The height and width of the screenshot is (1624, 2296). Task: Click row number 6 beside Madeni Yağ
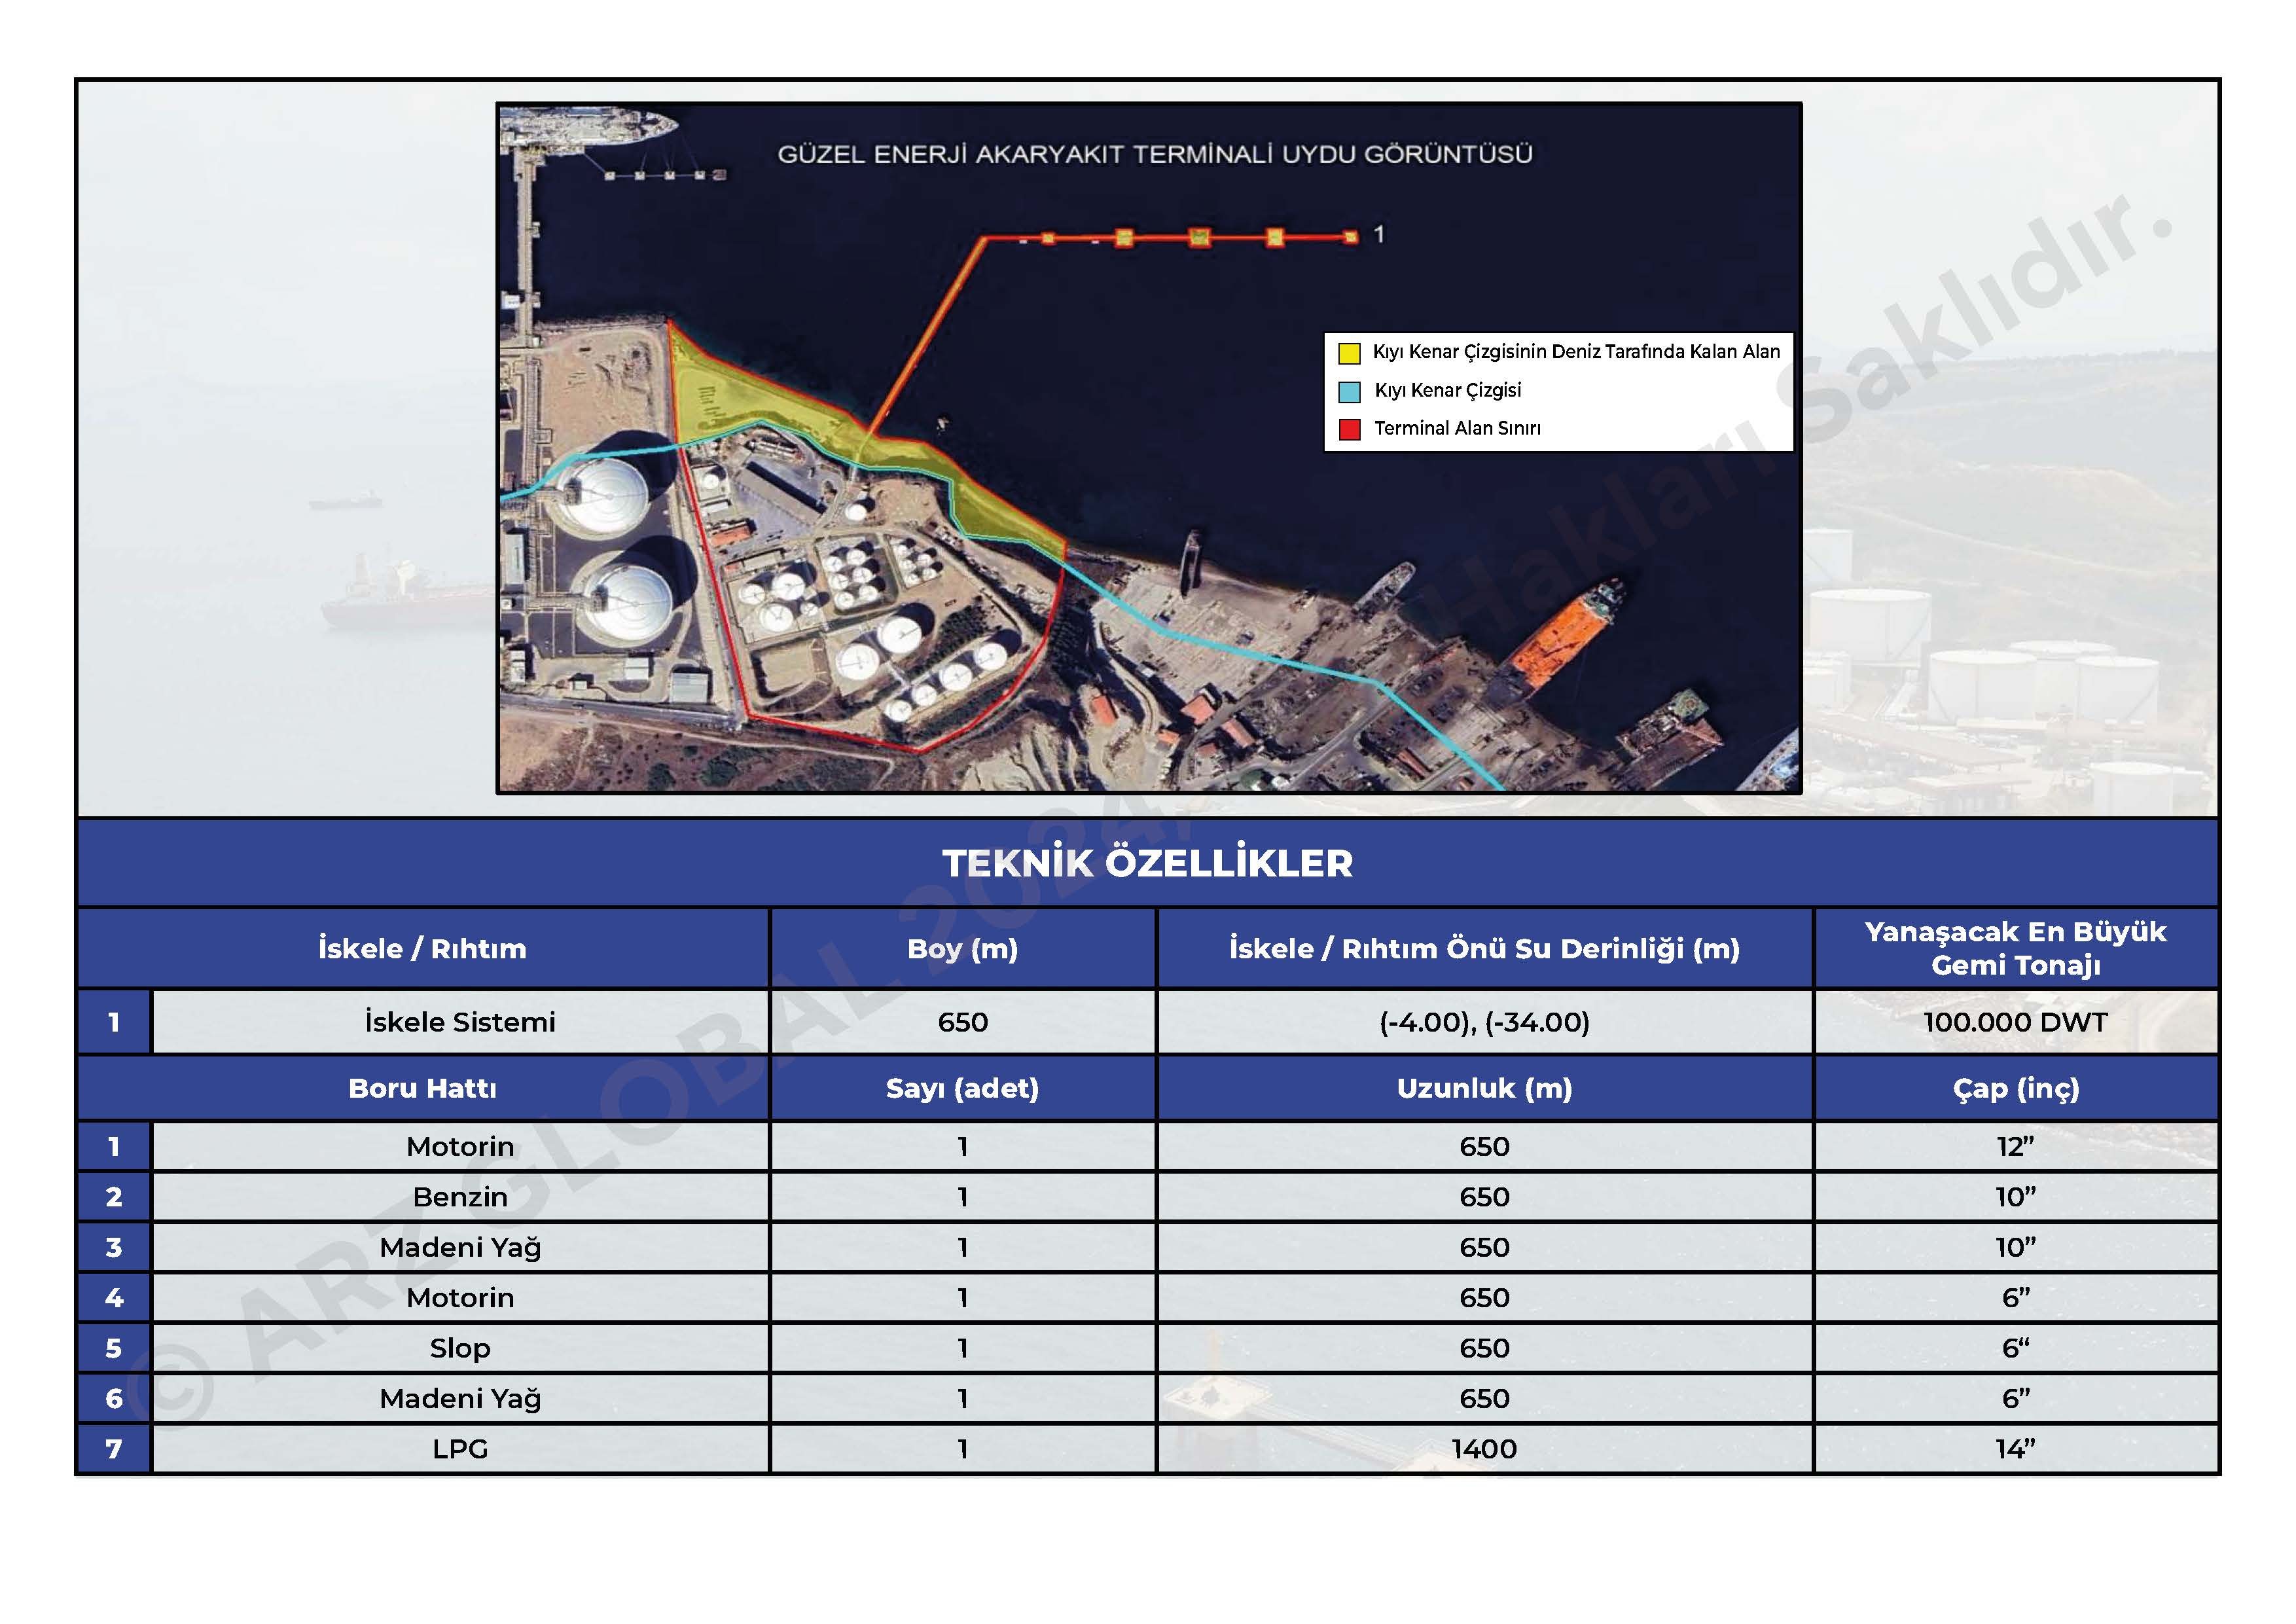pyautogui.click(x=114, y=1398)
